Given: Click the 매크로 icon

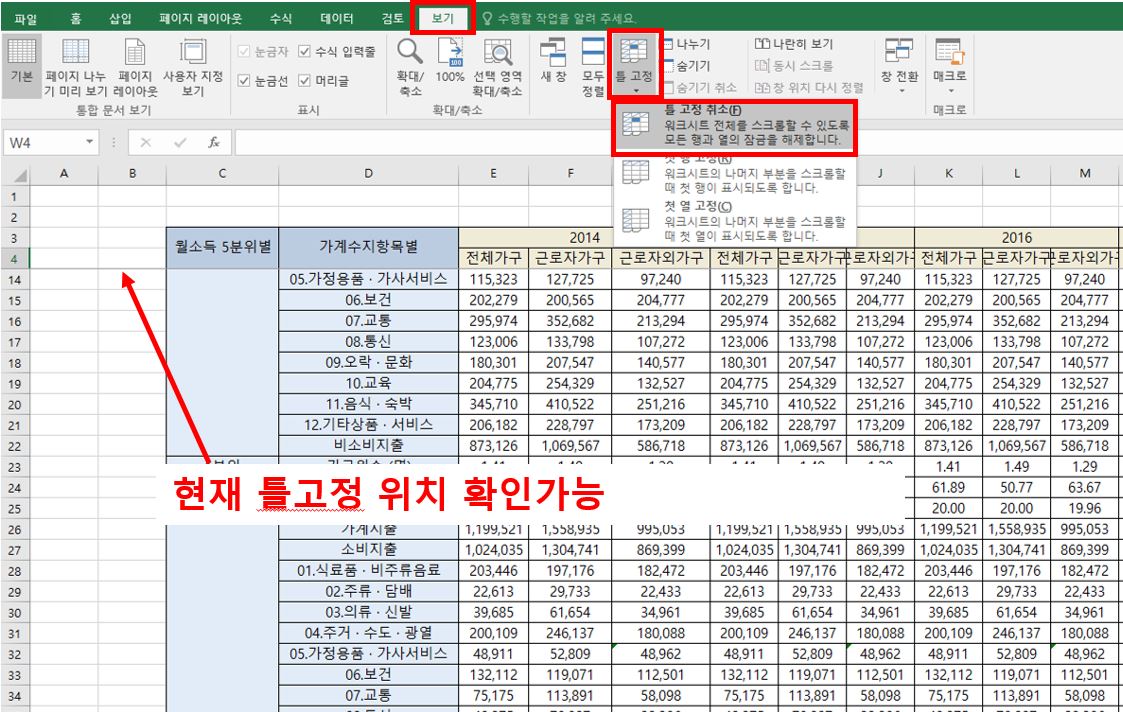Looking at the screenshot, I should click(950, 52).
